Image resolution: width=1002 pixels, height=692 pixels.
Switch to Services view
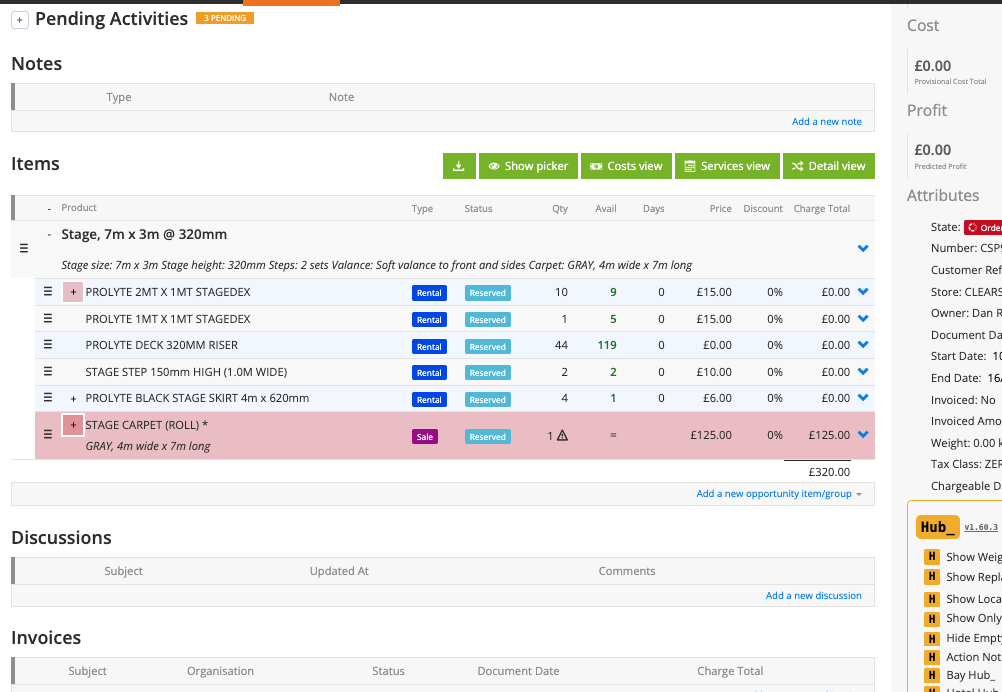pos(727,166)
